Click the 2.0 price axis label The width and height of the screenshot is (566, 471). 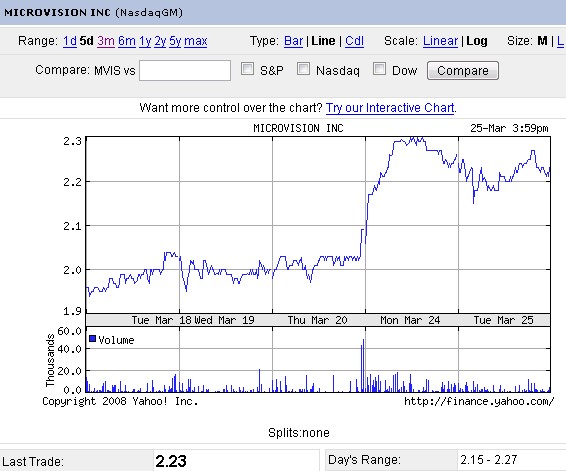coord(73,270)
